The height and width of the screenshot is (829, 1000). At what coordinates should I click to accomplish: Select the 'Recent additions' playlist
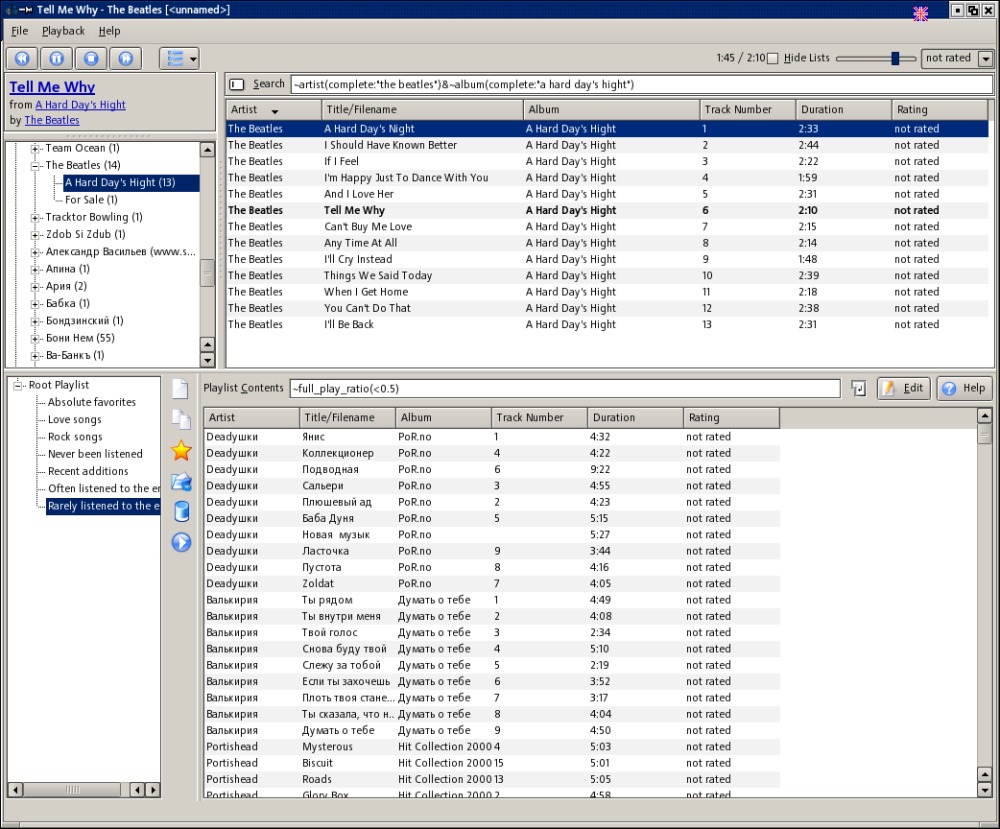click(88, 471)
